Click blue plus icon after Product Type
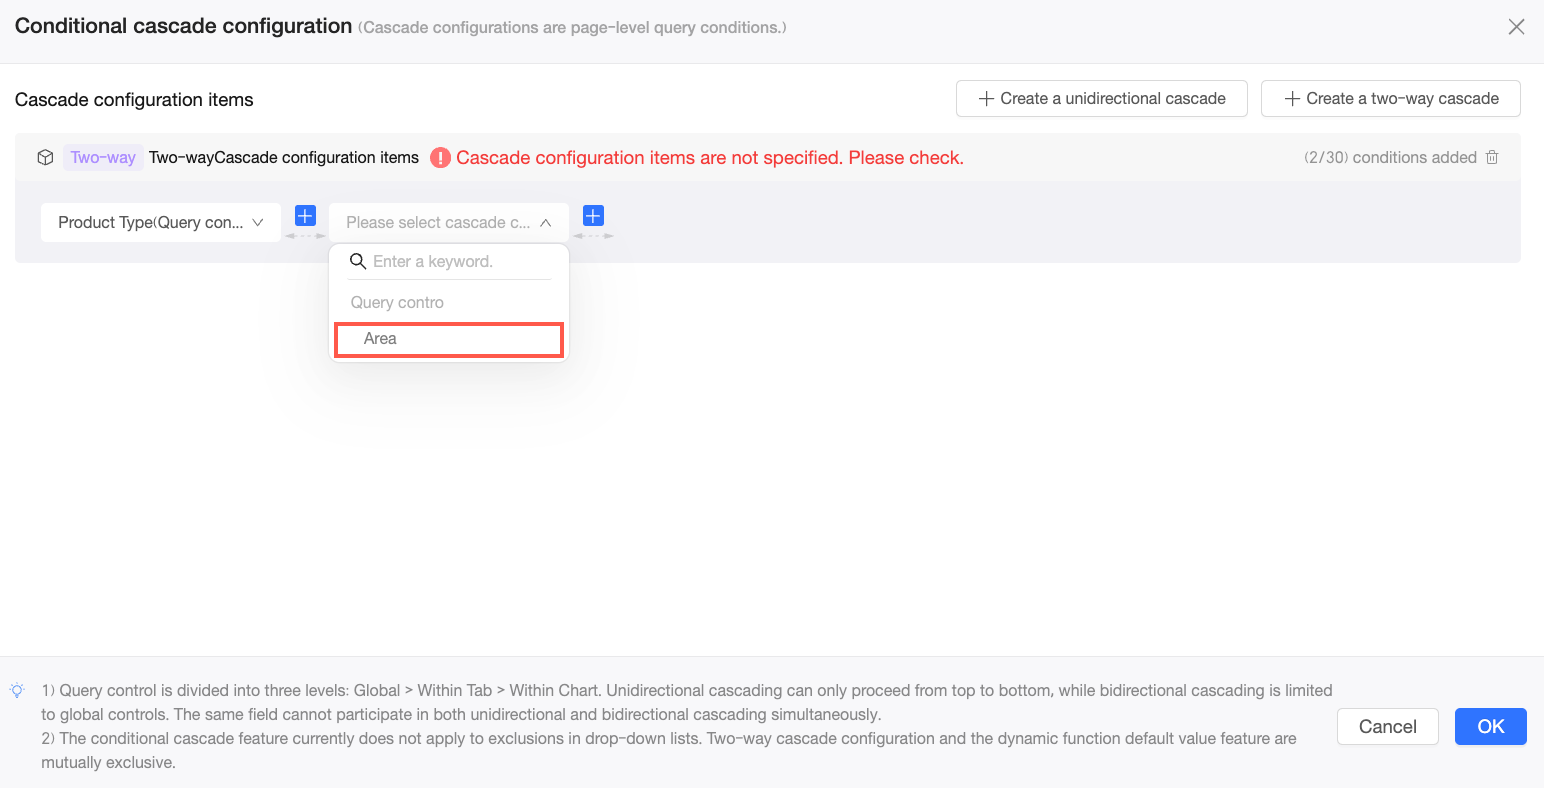The height and width of the screenshot is (788, 1544). pyautogui.click(x=305, y=216)
